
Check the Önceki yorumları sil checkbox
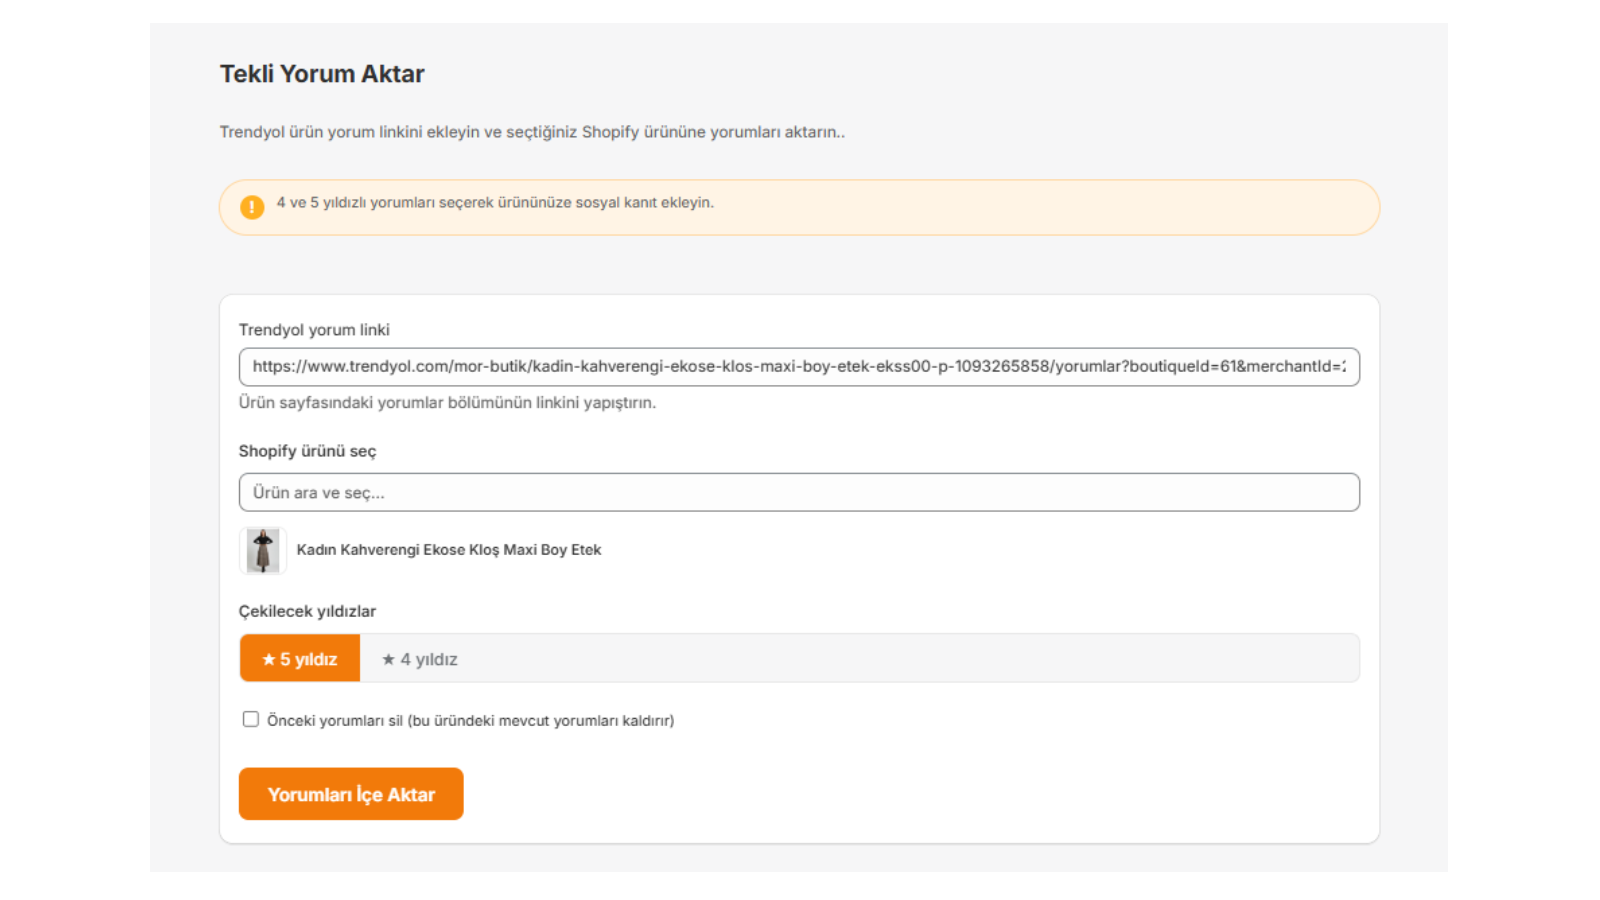click(x=251, y=719)
